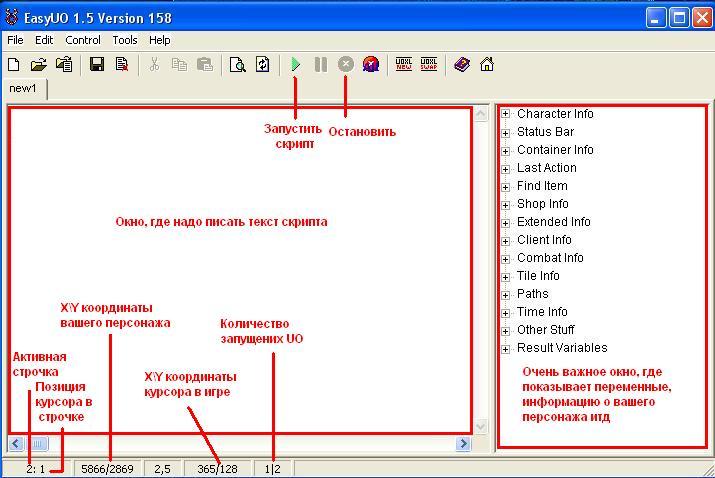Click the stop all scripts icon
The width and height of the screenshot is (715, 478).
(x=371, y=65)
